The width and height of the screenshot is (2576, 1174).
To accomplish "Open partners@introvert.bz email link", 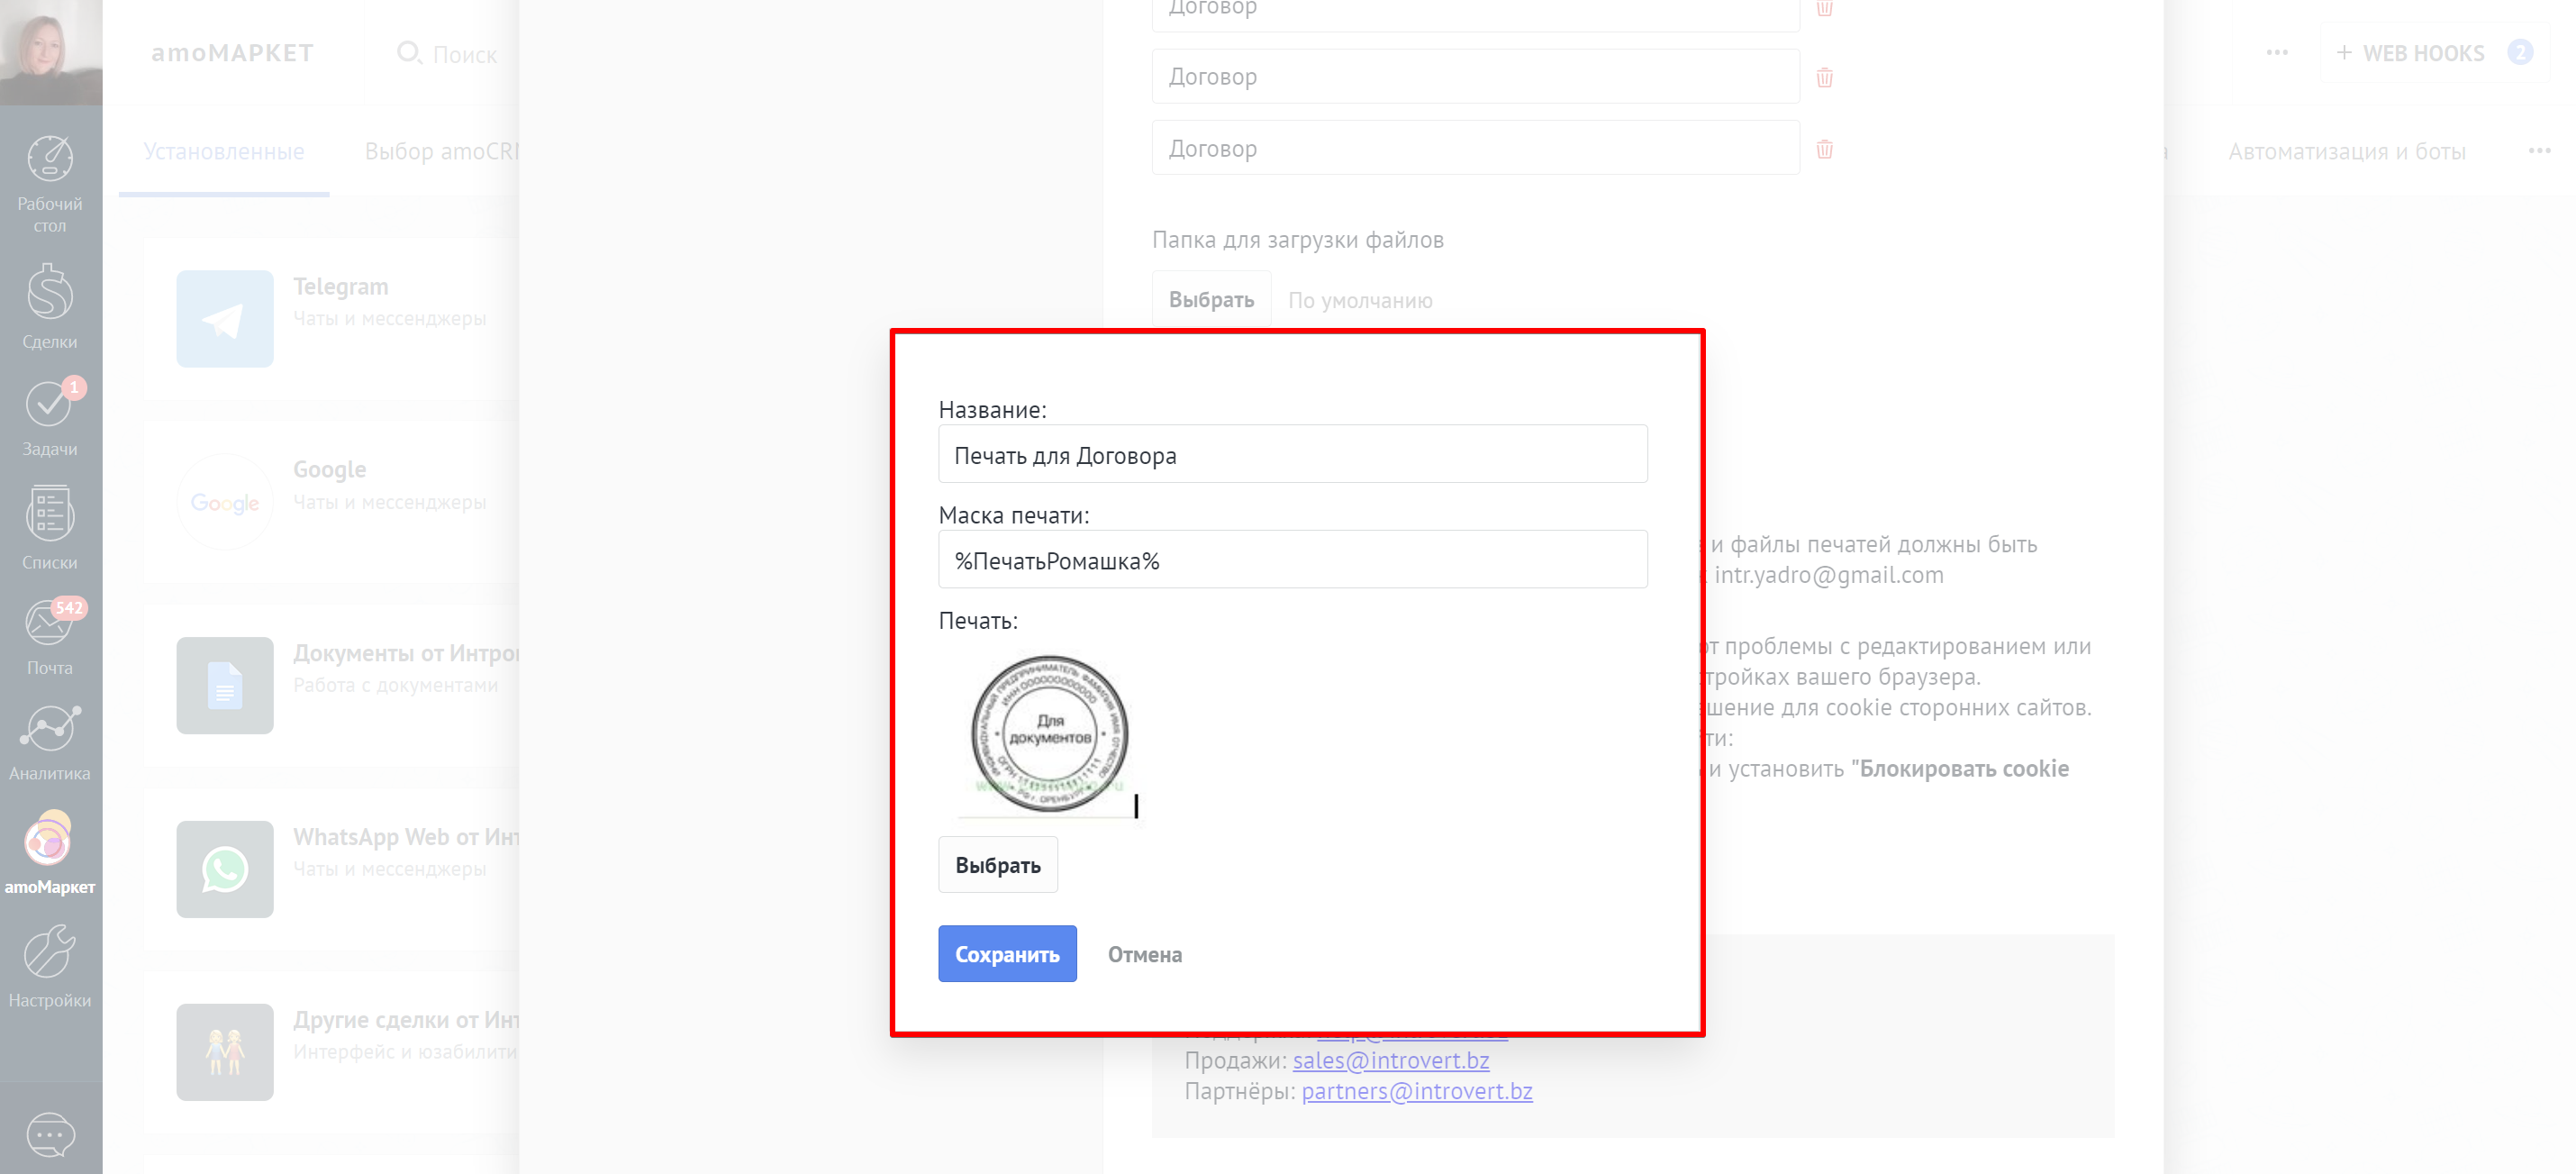I will pos(1417,1091).
